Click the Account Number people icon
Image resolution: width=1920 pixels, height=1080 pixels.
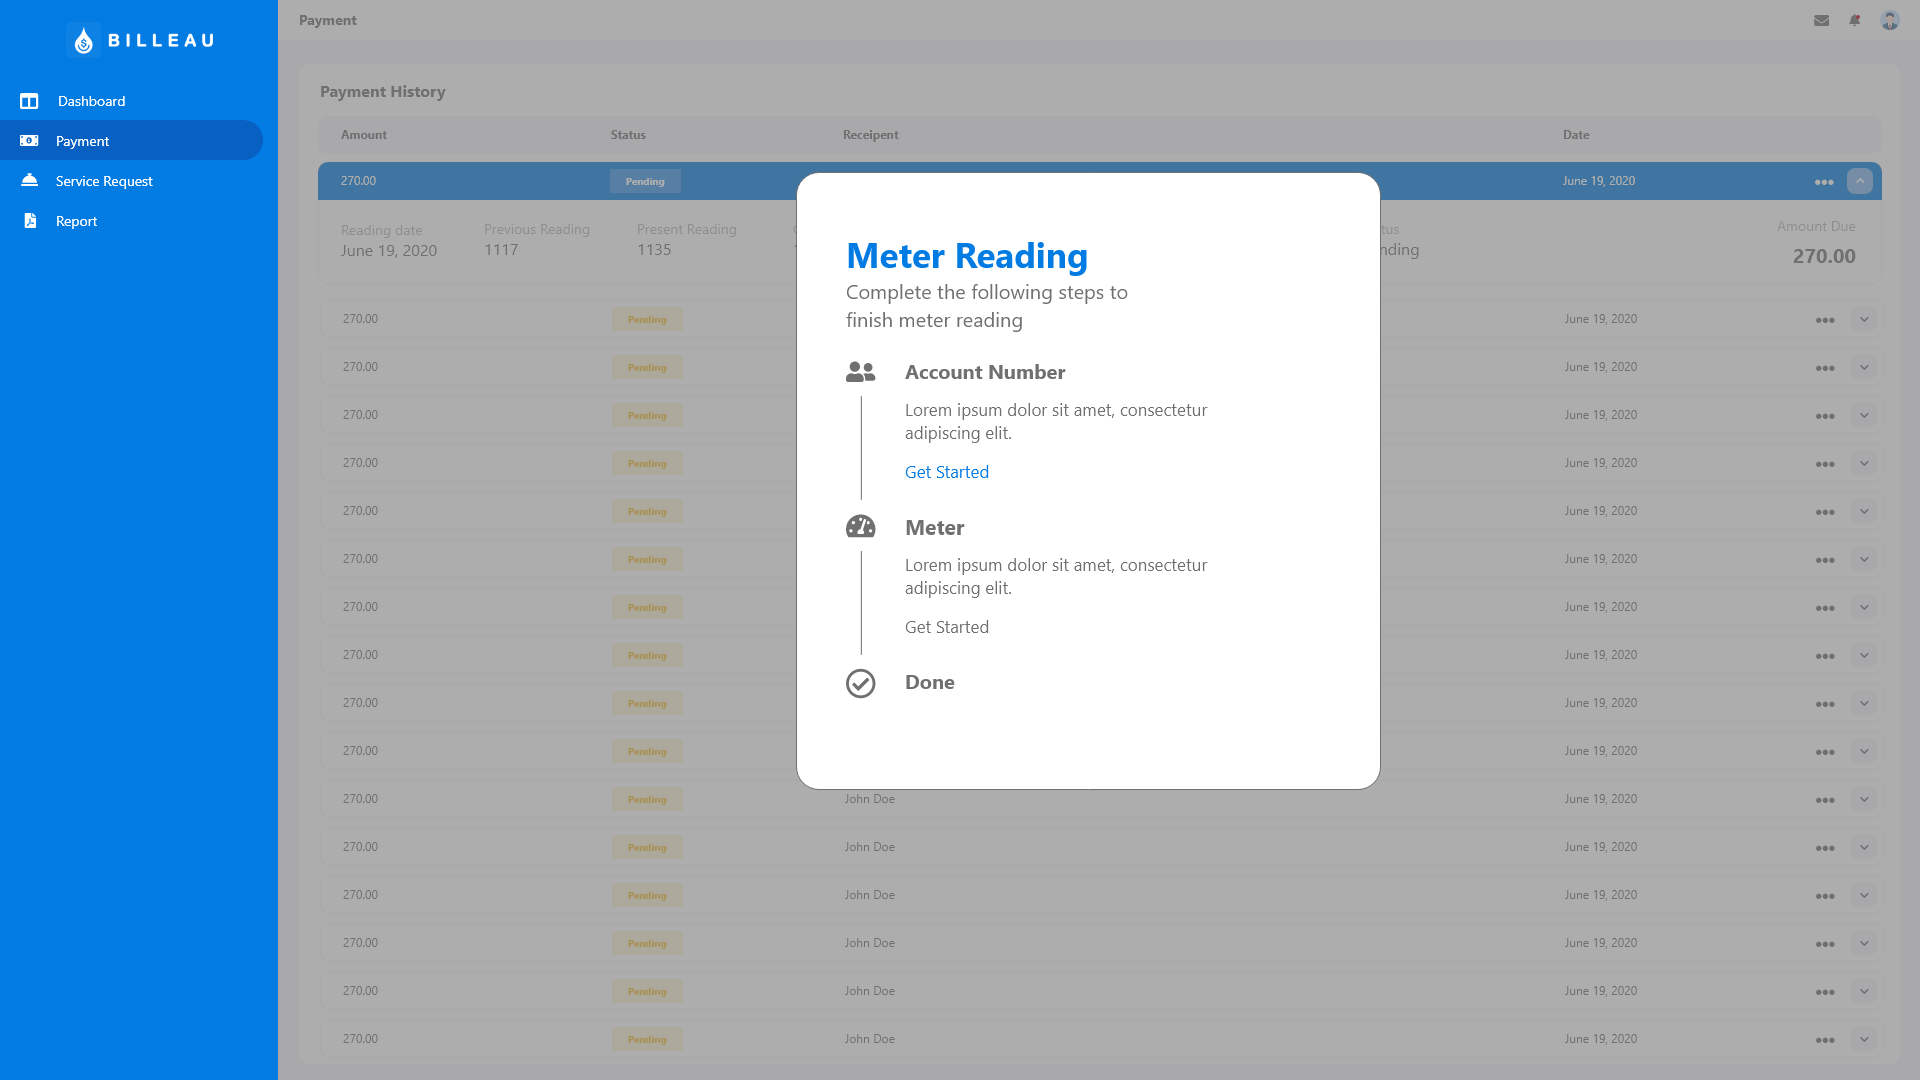pos(860,372)
